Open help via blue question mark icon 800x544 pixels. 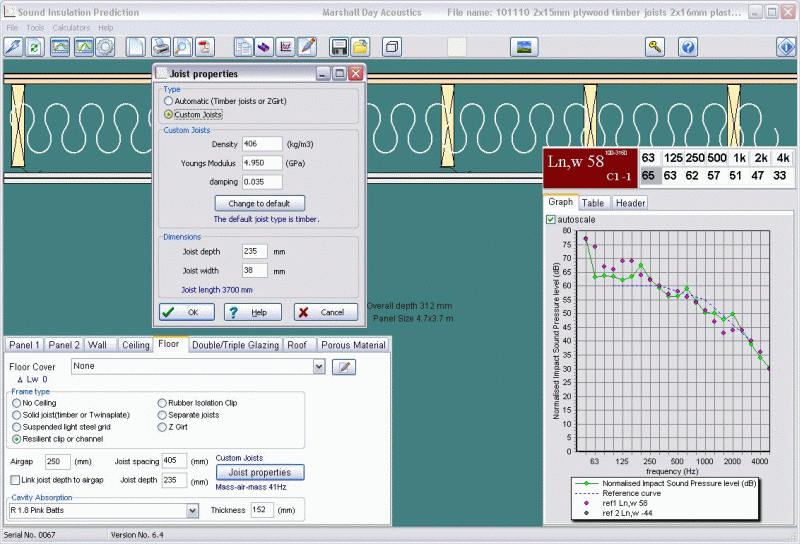[x=688, y=47]
